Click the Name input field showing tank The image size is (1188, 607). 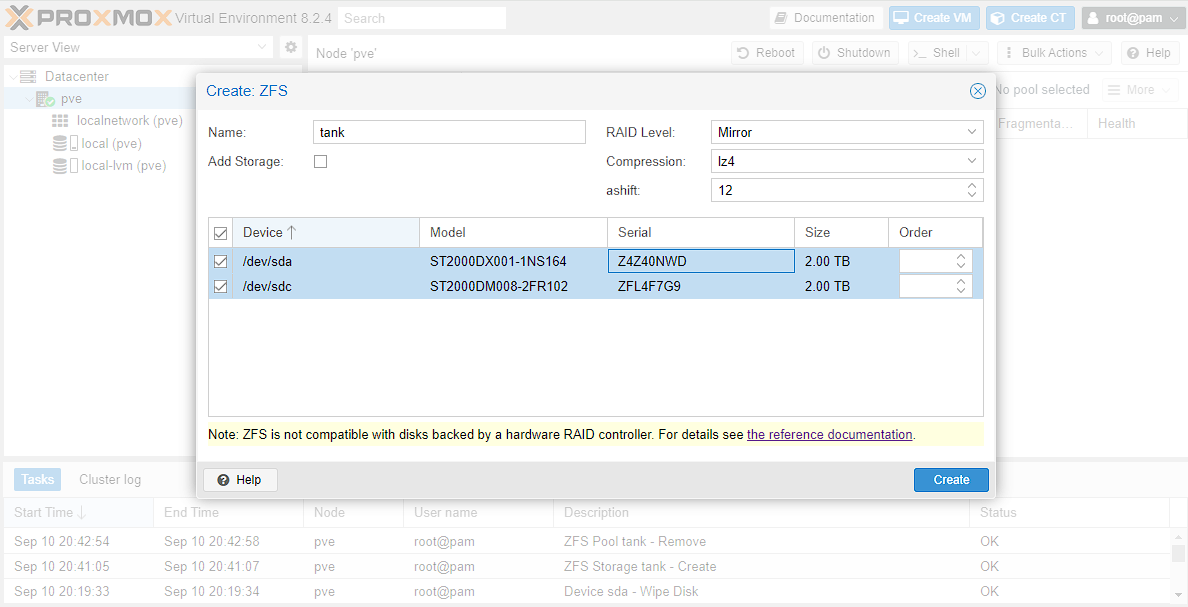tap(448, 131)
